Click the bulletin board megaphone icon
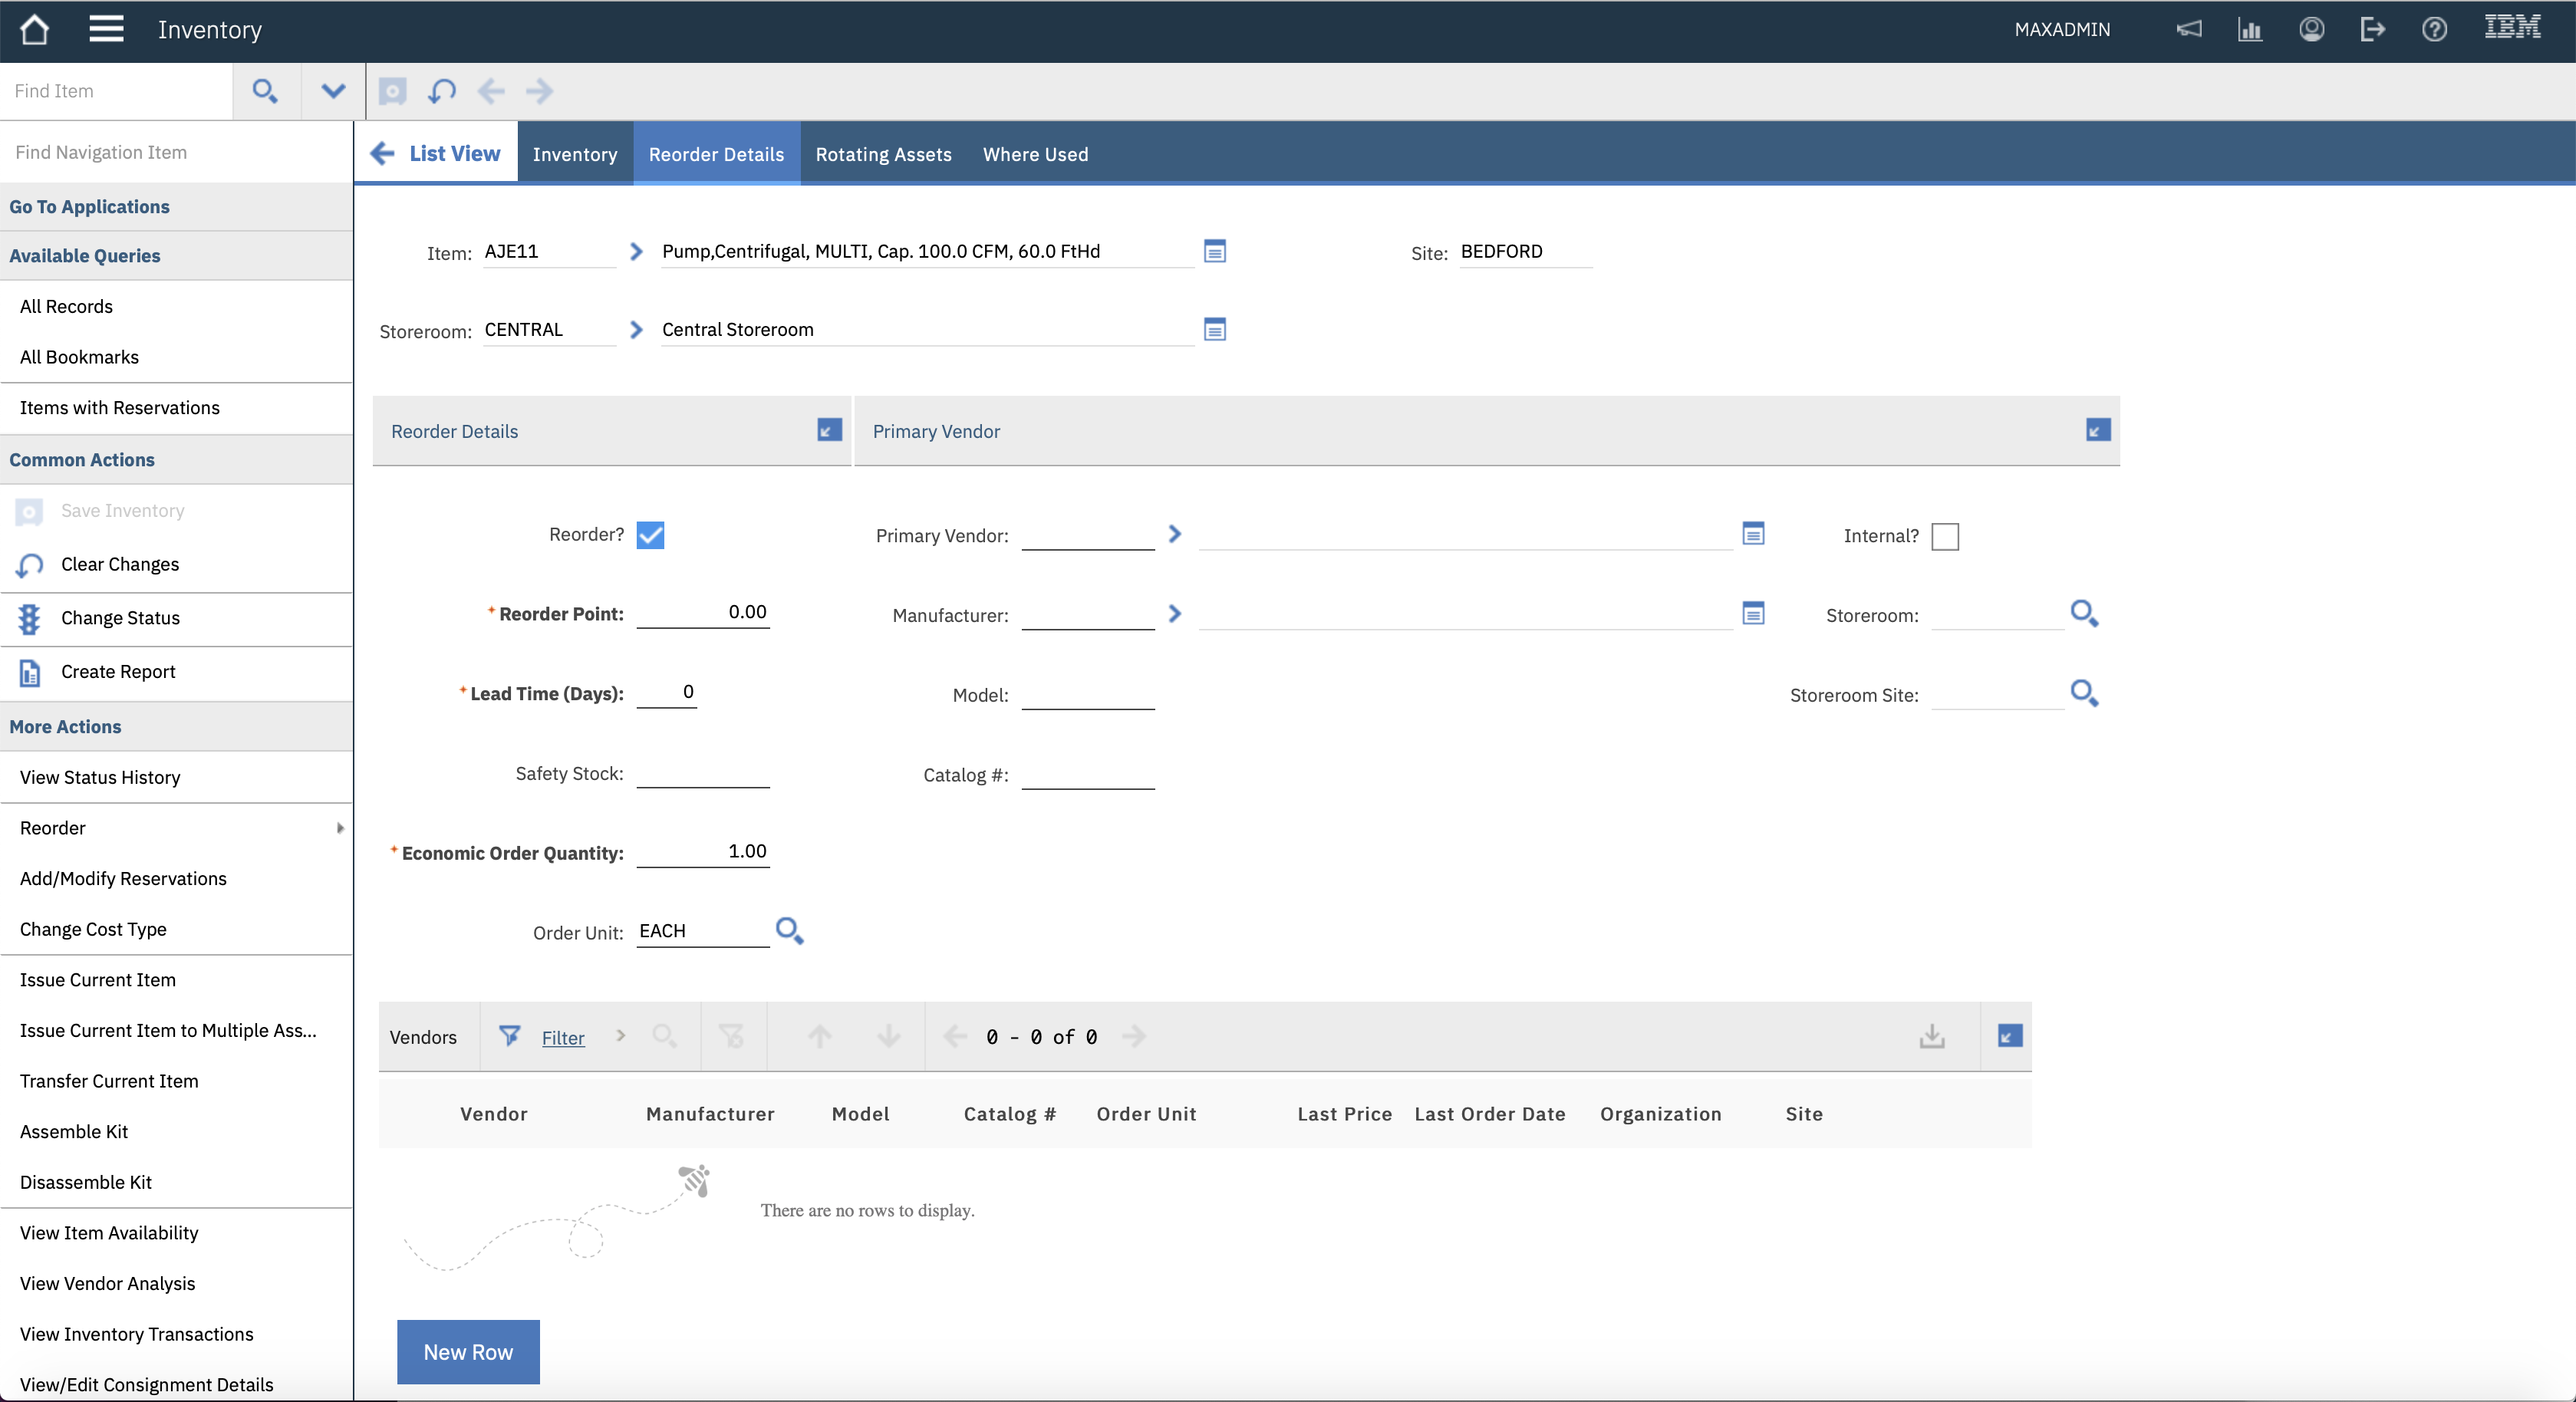The image size is (2576, 1402). click(2189, 29)
